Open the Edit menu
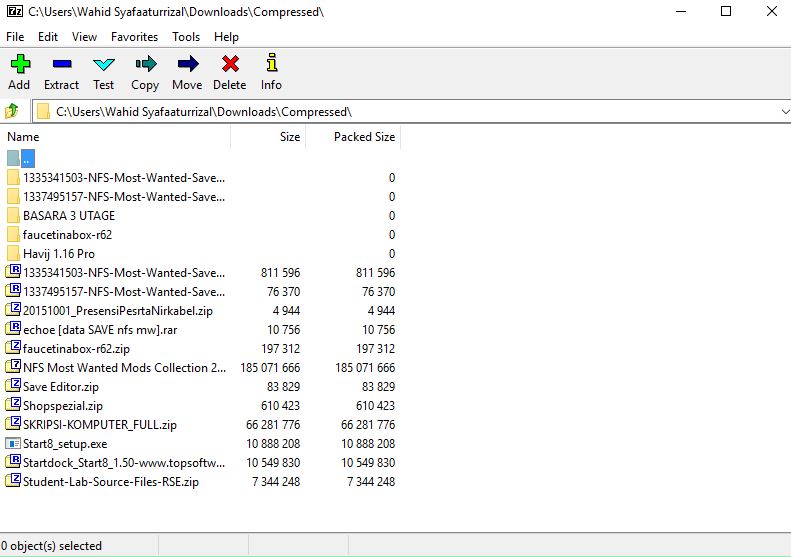The height and width of the screenshot is (557, 791). [48, 37]
